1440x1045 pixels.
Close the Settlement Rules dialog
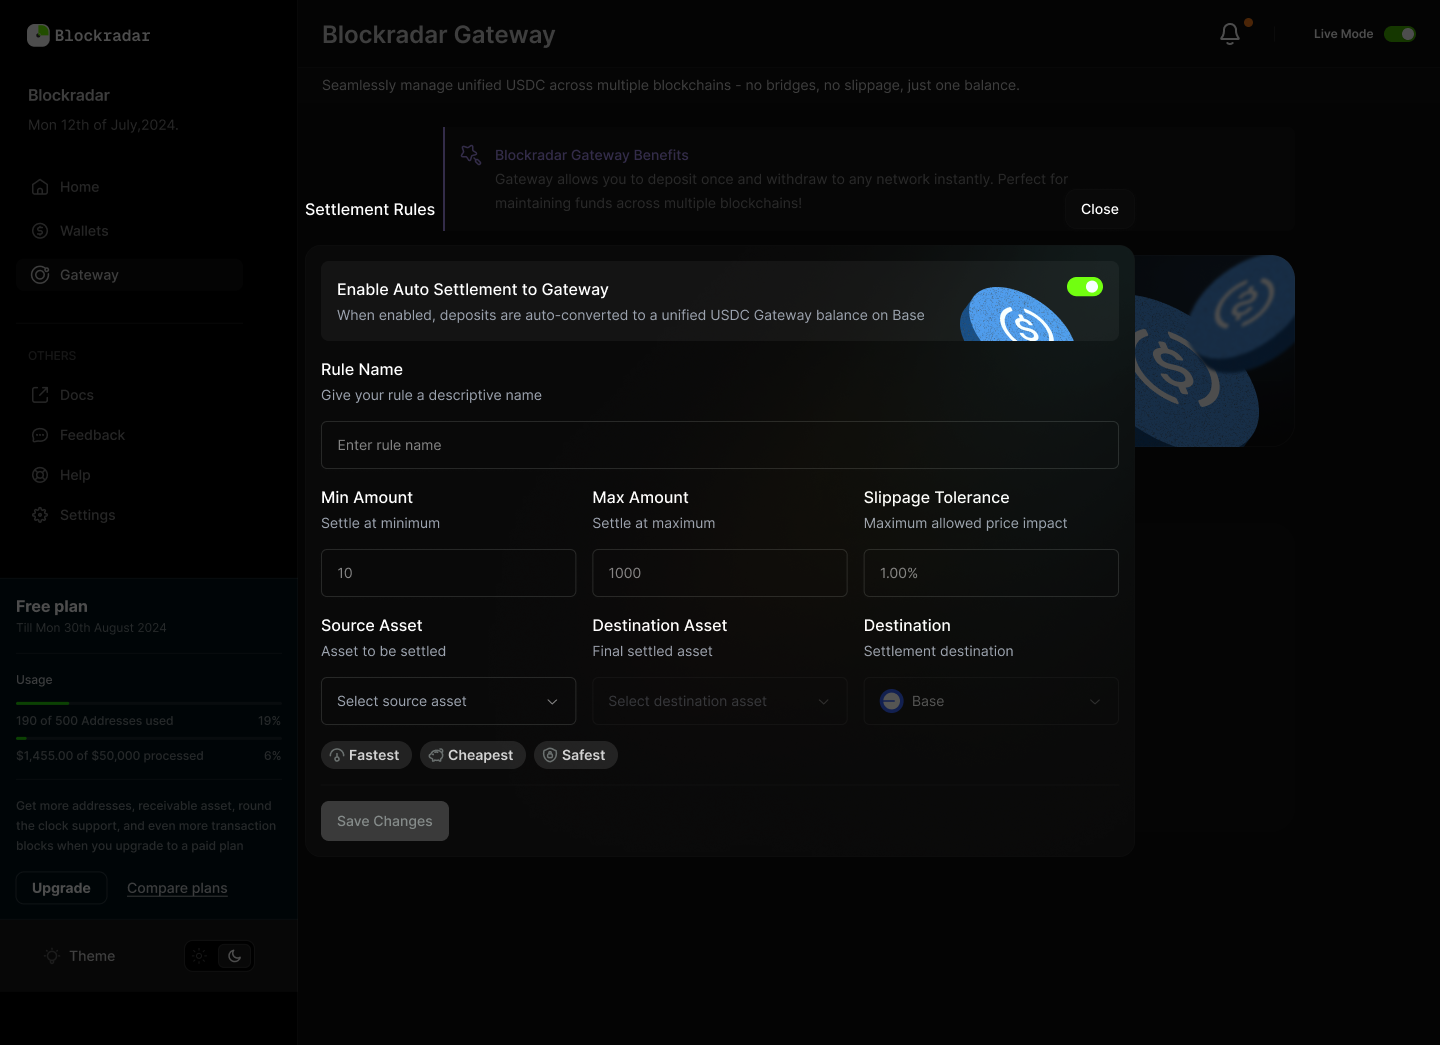tap(1100, 209)
